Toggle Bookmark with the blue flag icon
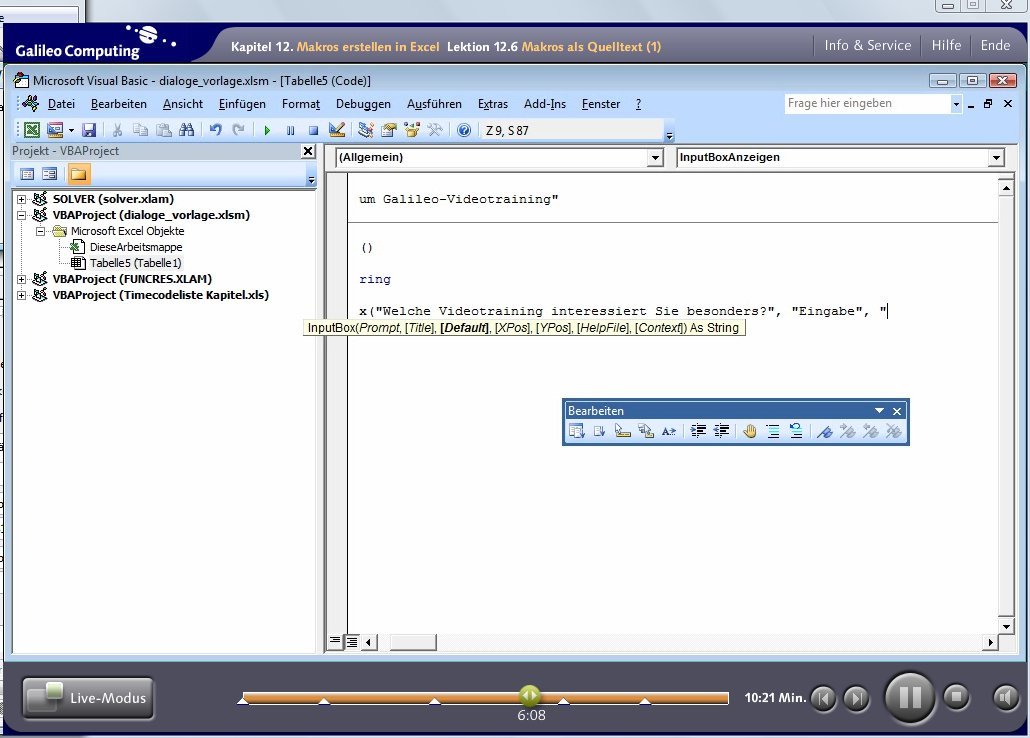This screenshot has height=738, width=1030. [x=824, y=431]
